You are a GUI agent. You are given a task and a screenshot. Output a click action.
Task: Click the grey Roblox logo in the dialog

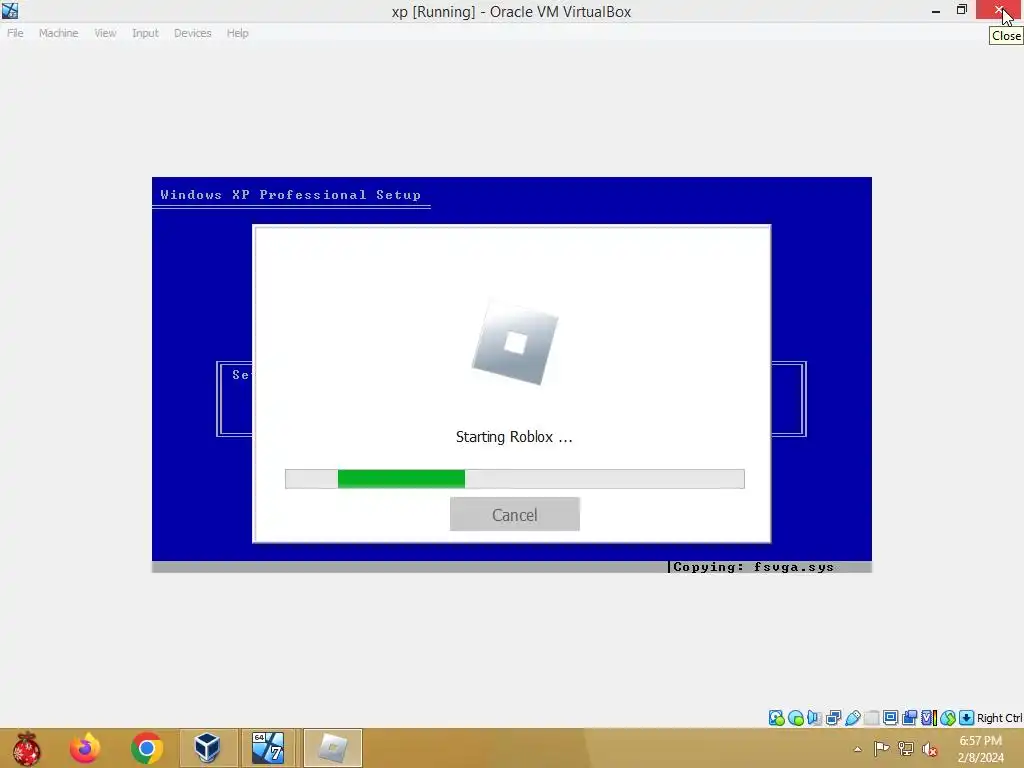515,342
